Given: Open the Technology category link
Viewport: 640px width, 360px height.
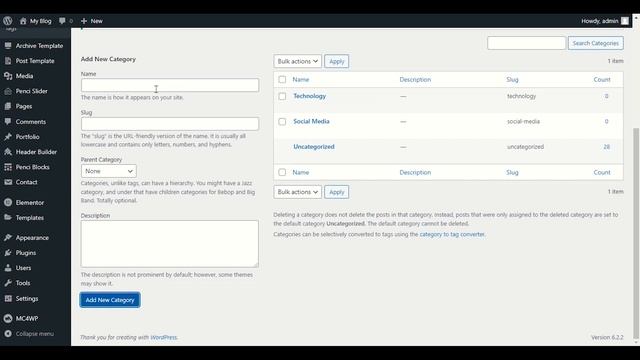Looking at the screenshot, I should coord(309,96).
